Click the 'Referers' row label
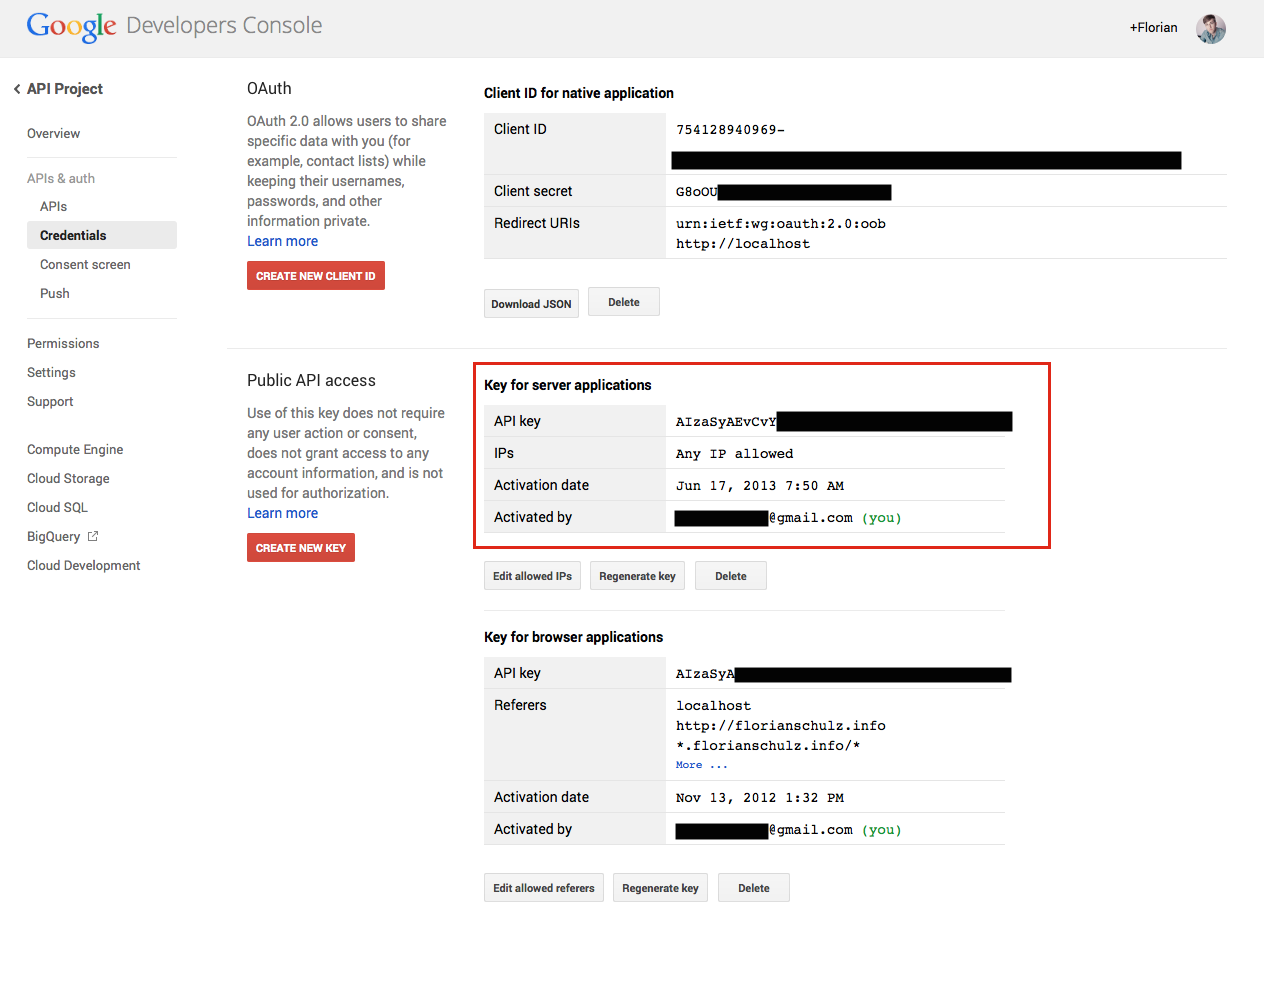The height and width of the screenshot is (981, 1264). point(520,705)
